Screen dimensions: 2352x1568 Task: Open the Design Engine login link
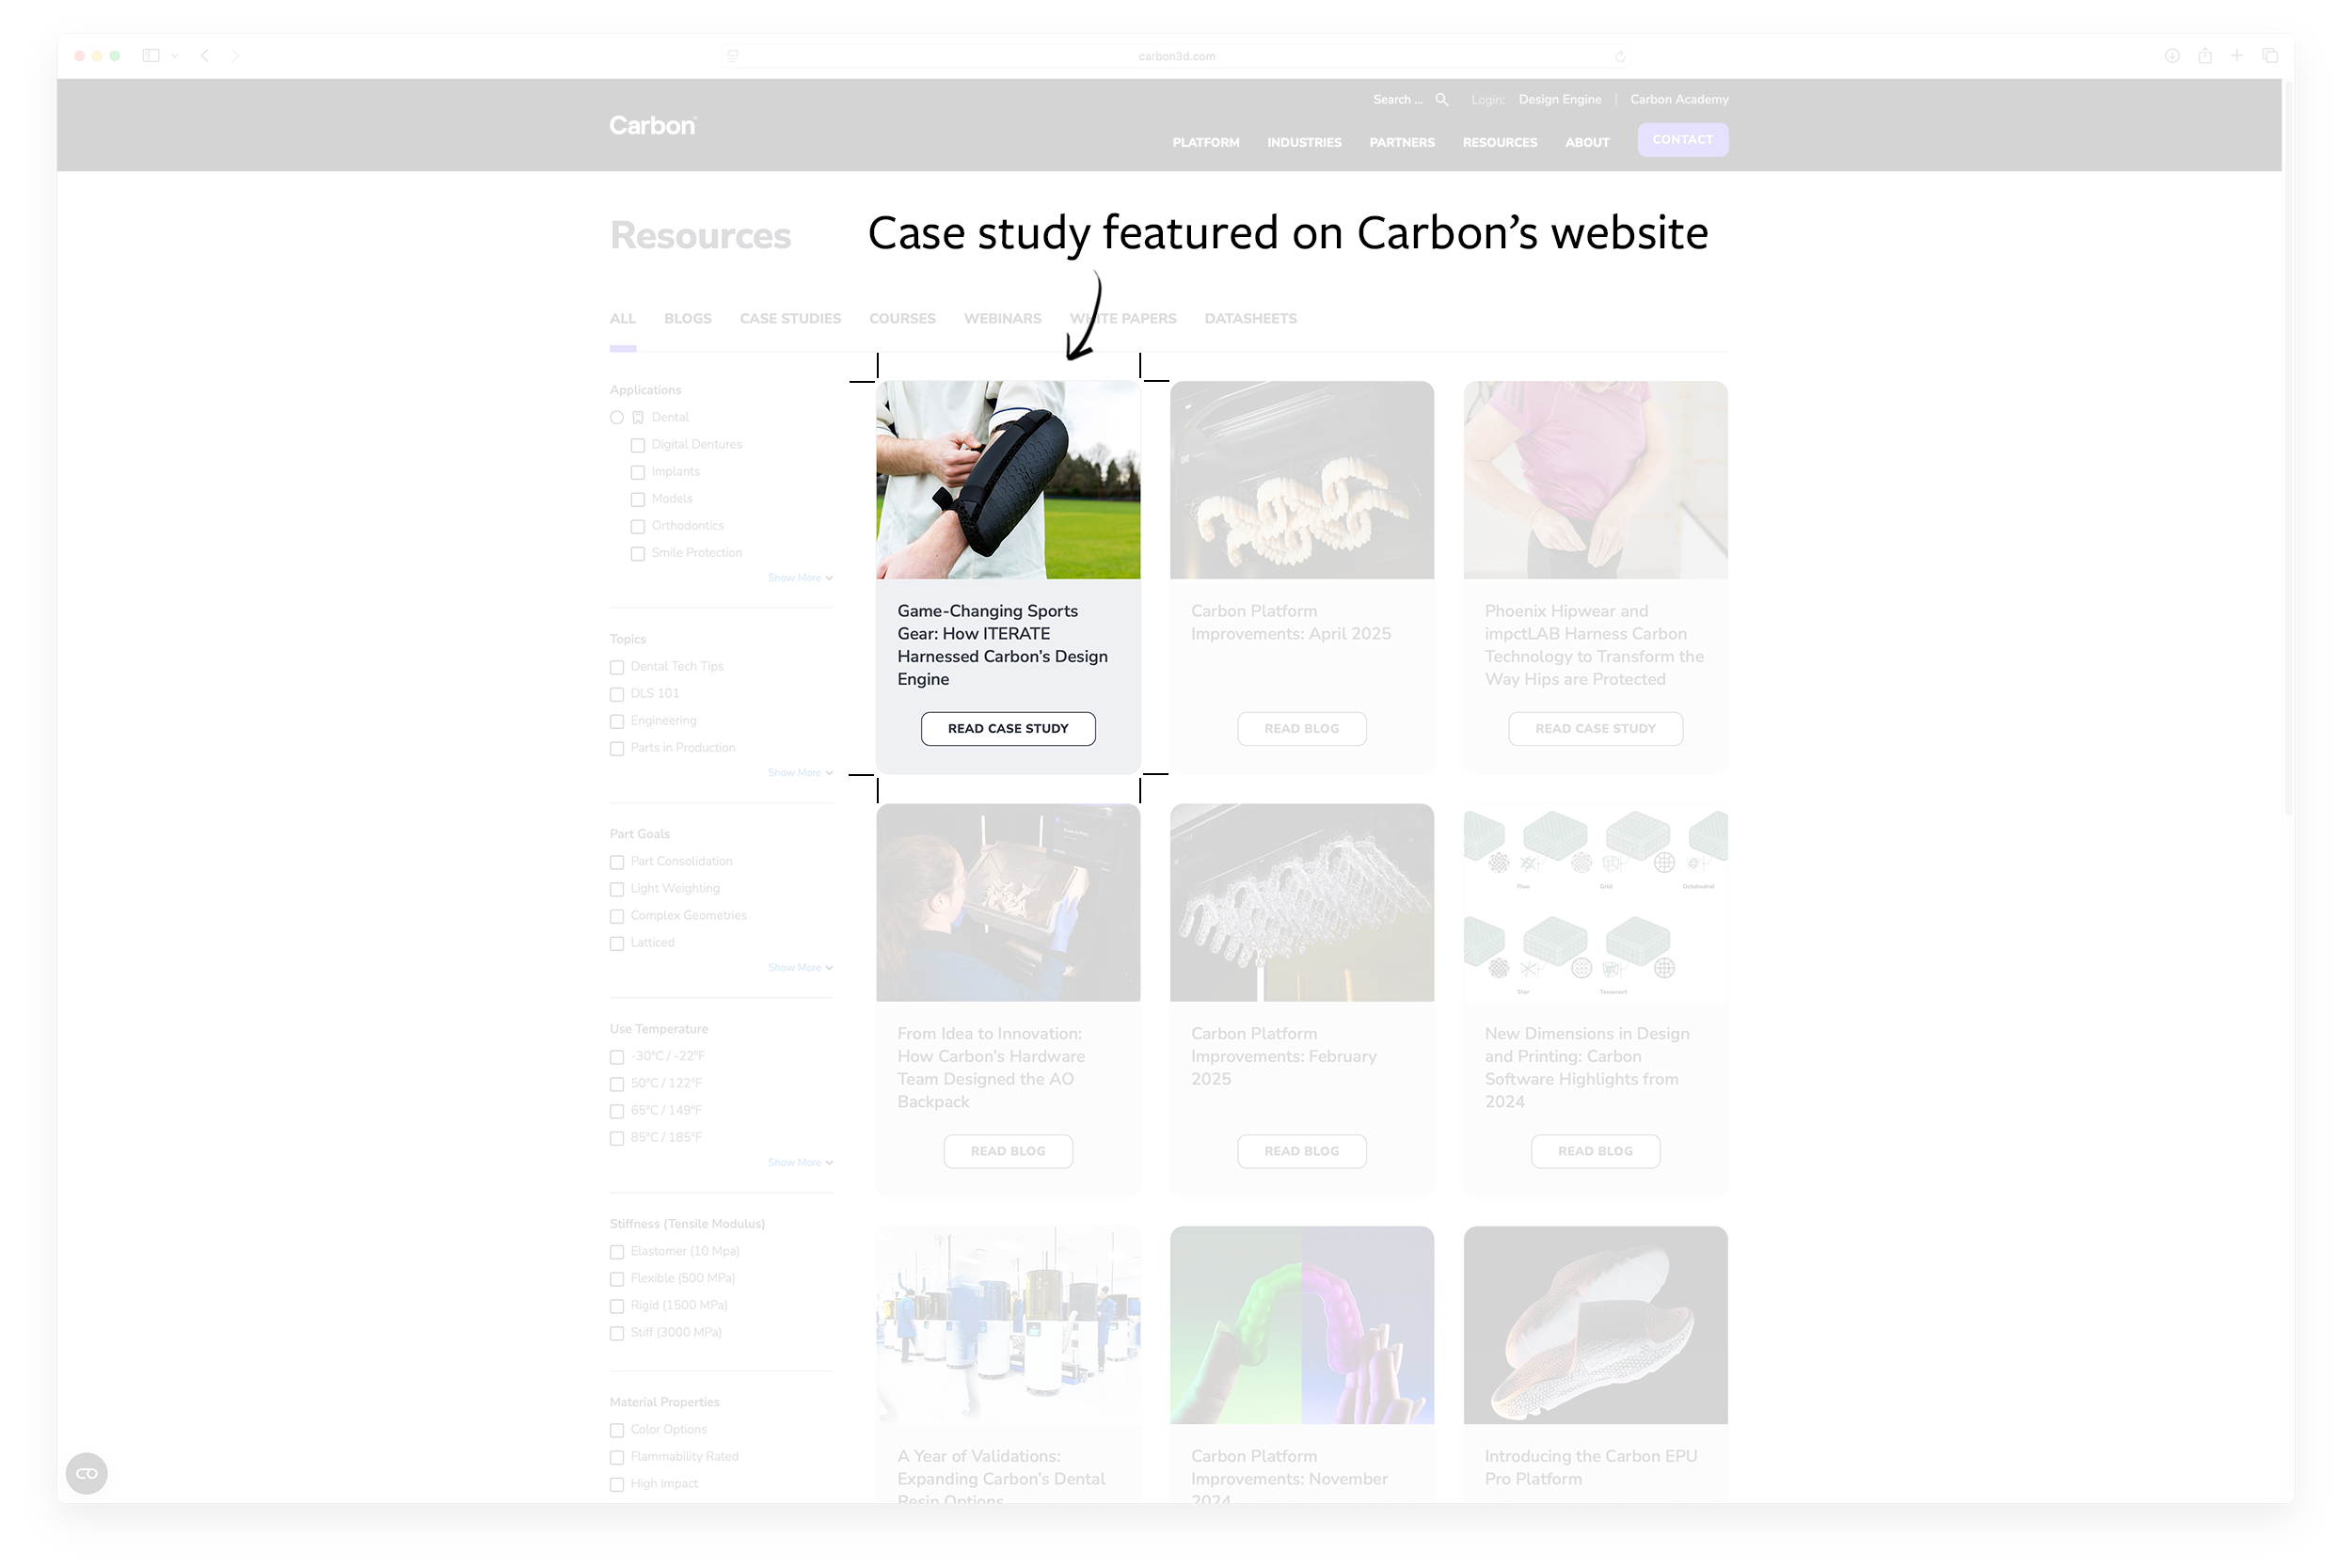(1559, 100)
